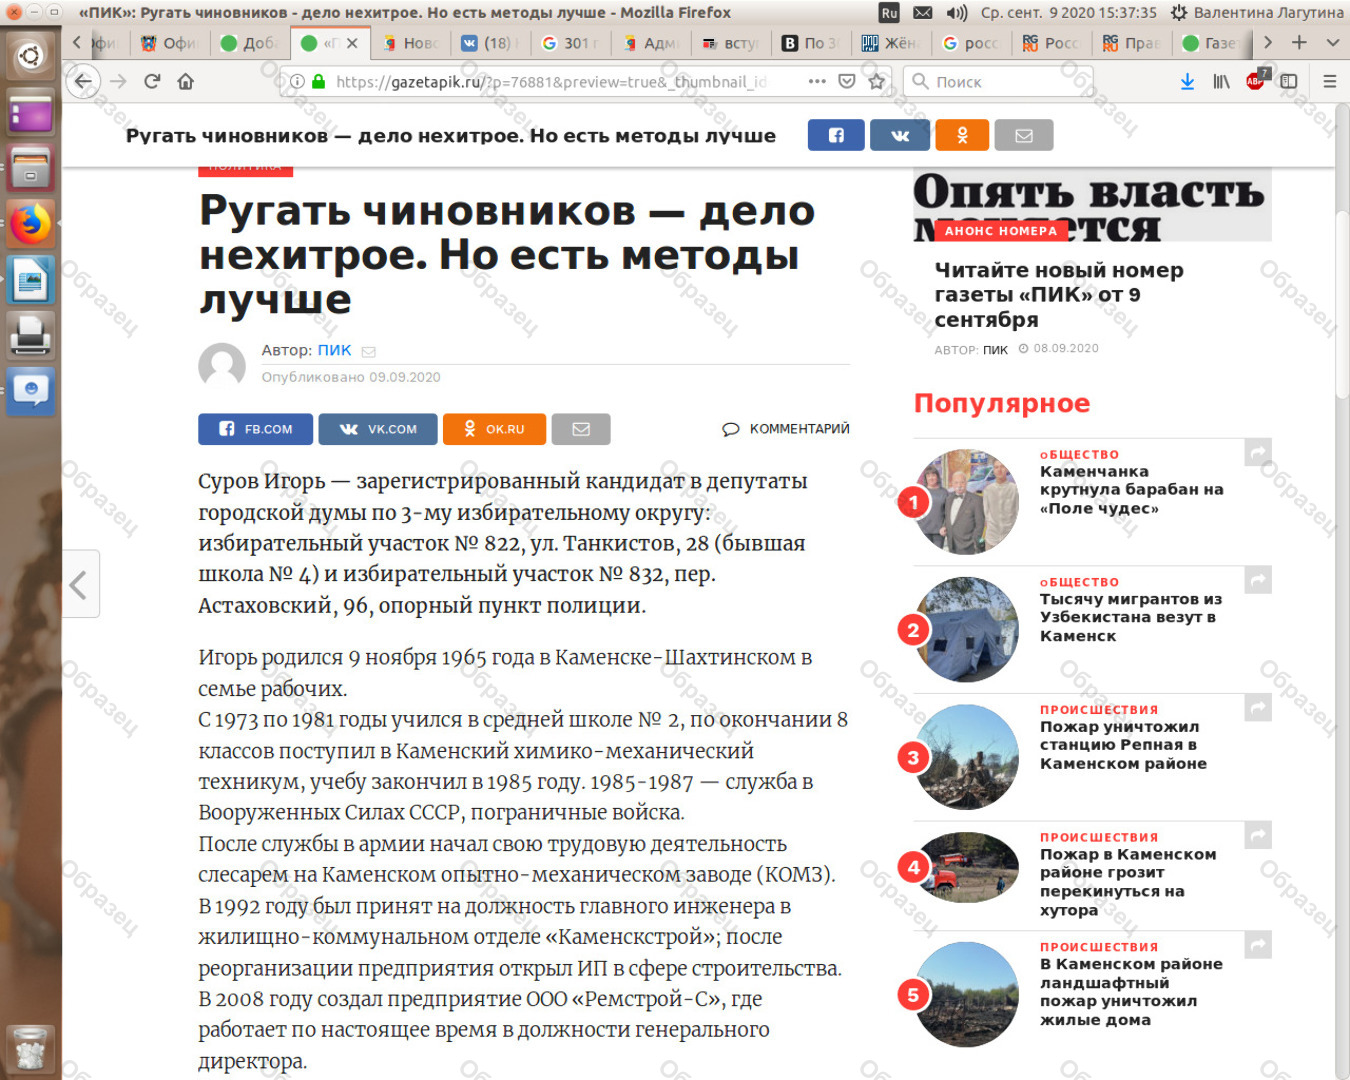1350x1080 pixels.
Task: Bookmark this page with the star icon
Action: pos(877,82)
